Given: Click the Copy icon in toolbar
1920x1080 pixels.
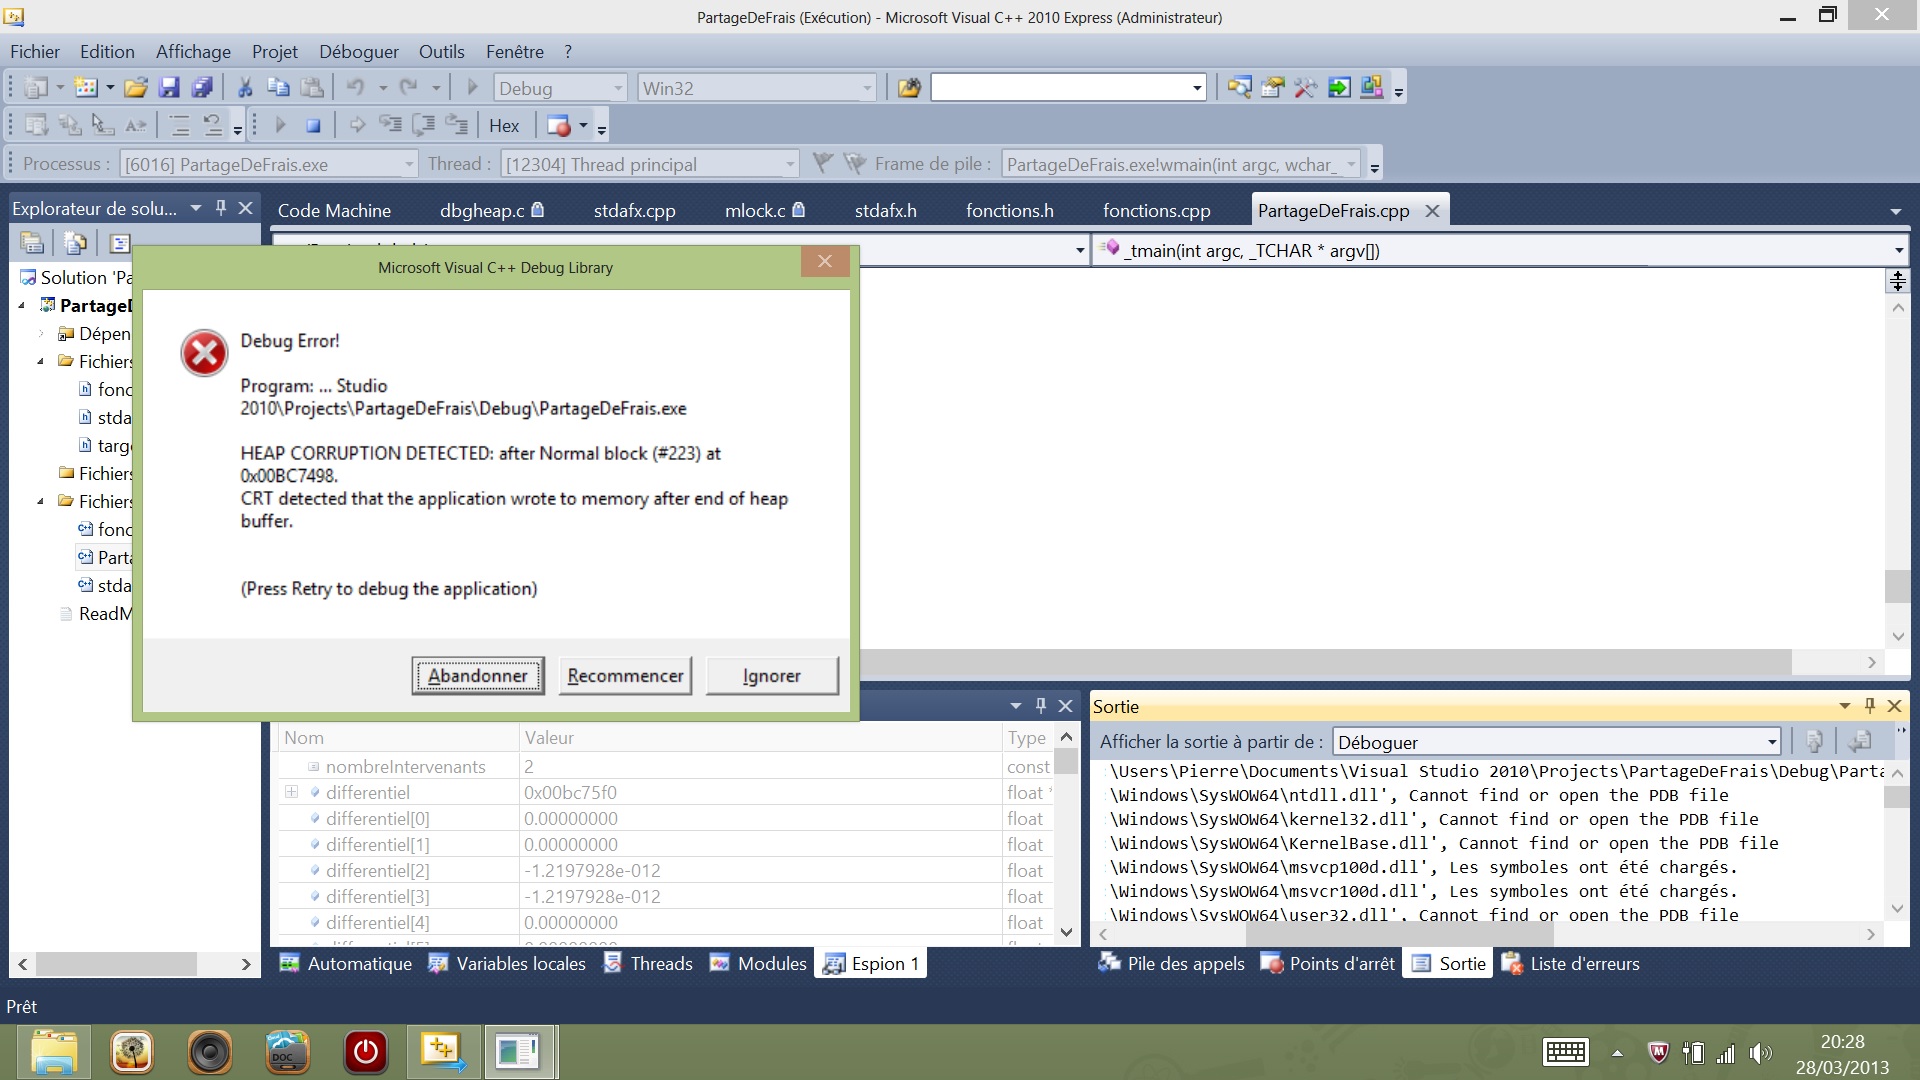Looking at the screenshot, I should pyautogui.click(x=278, y=88).
